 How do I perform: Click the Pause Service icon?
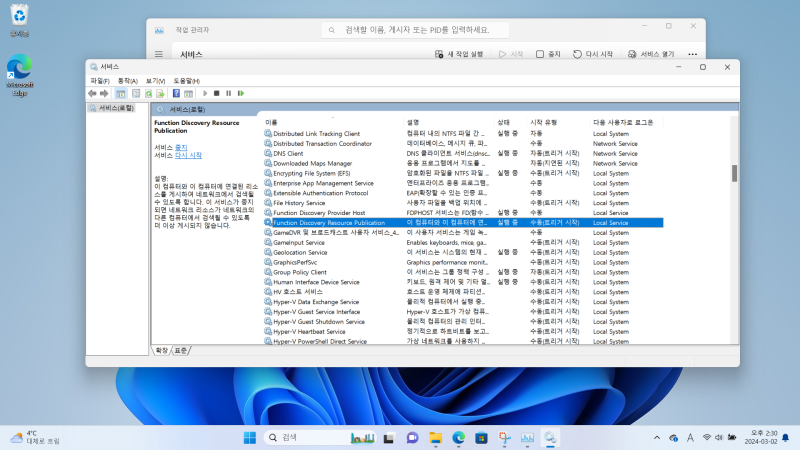(229, 93)
